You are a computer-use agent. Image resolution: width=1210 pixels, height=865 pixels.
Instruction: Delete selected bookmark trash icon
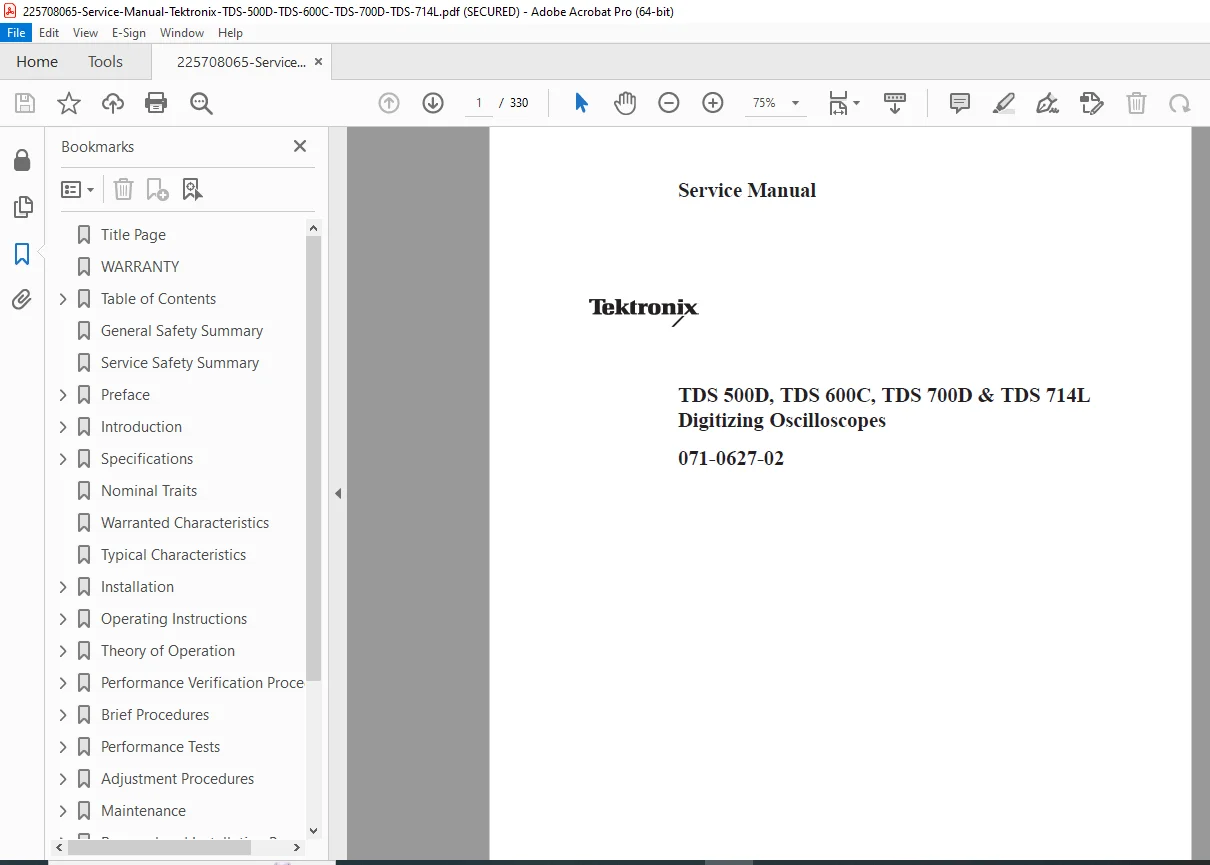[x=123, y=189]
